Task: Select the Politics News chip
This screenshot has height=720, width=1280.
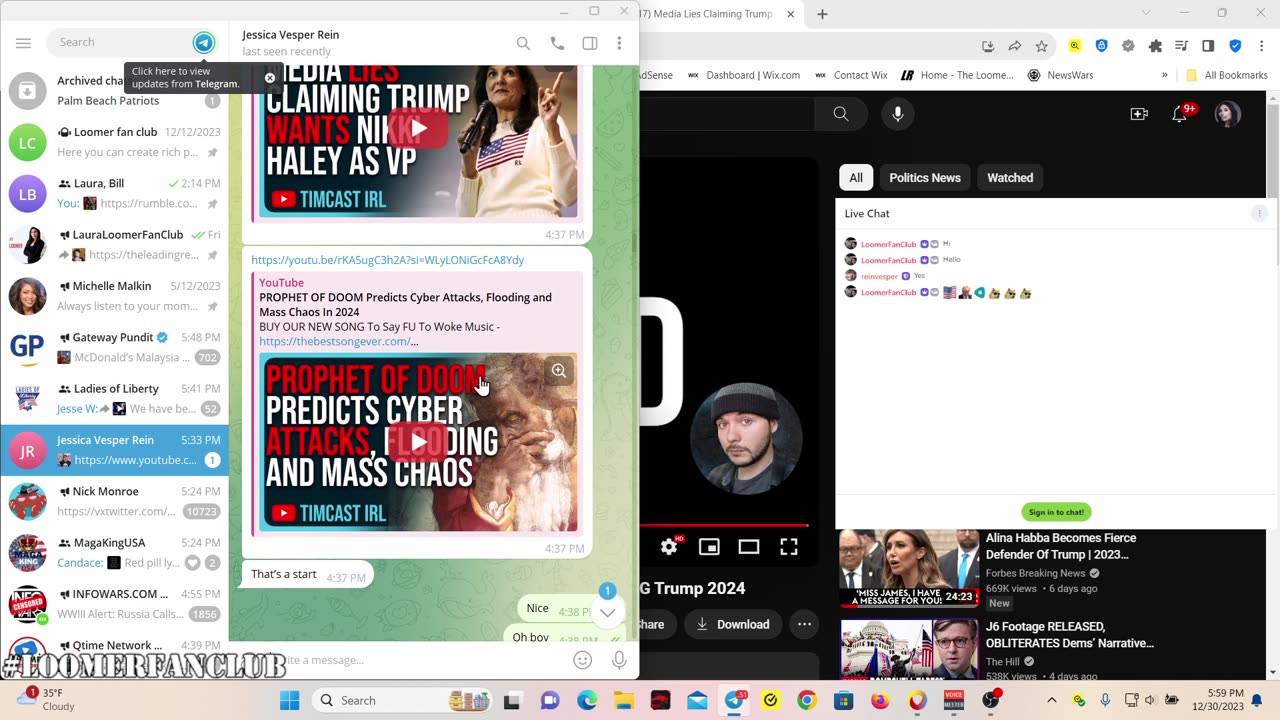Action: click(925, 178)
